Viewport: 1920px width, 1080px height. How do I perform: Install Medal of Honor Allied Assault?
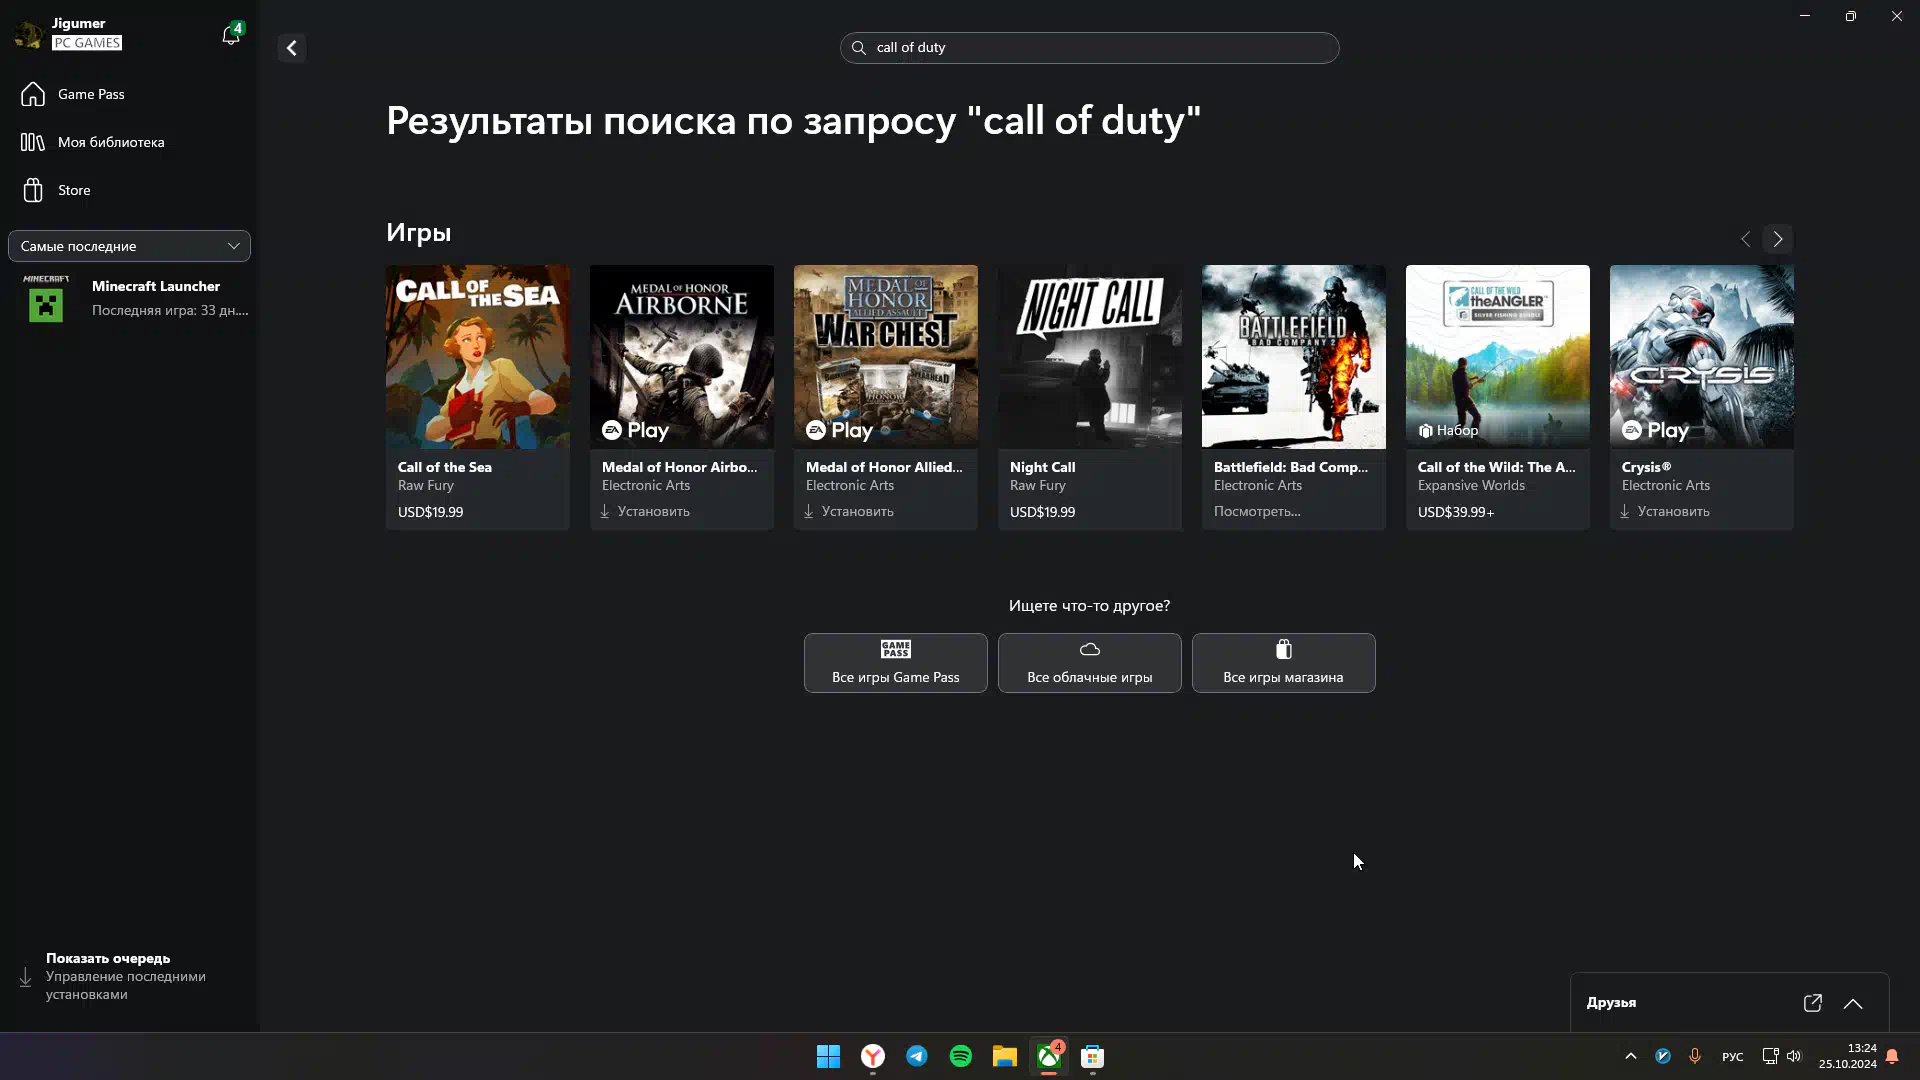tap(849, 511)
